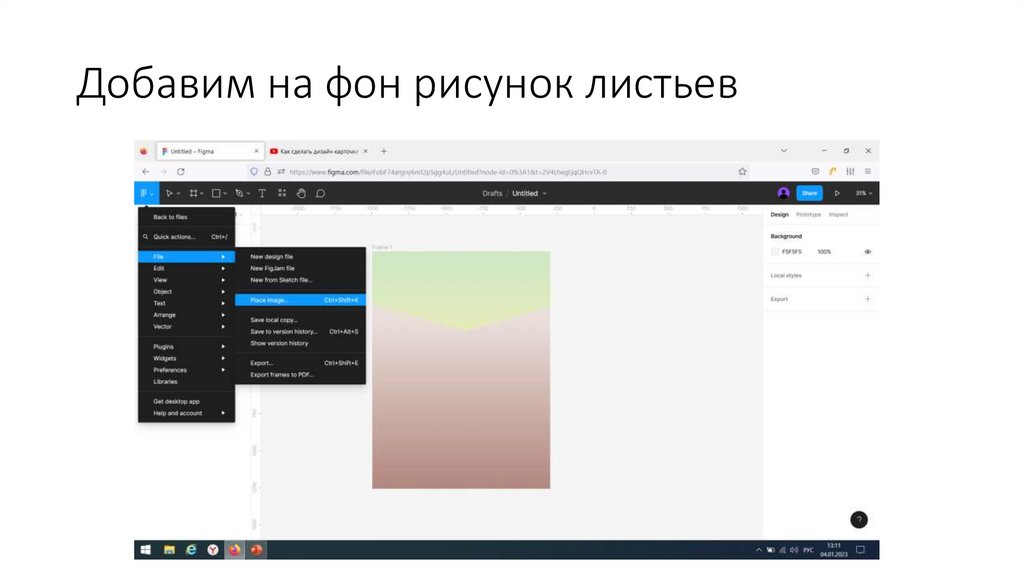Choose Export frames to PDF
This screenshot has width=1024, height=574.
300,375
